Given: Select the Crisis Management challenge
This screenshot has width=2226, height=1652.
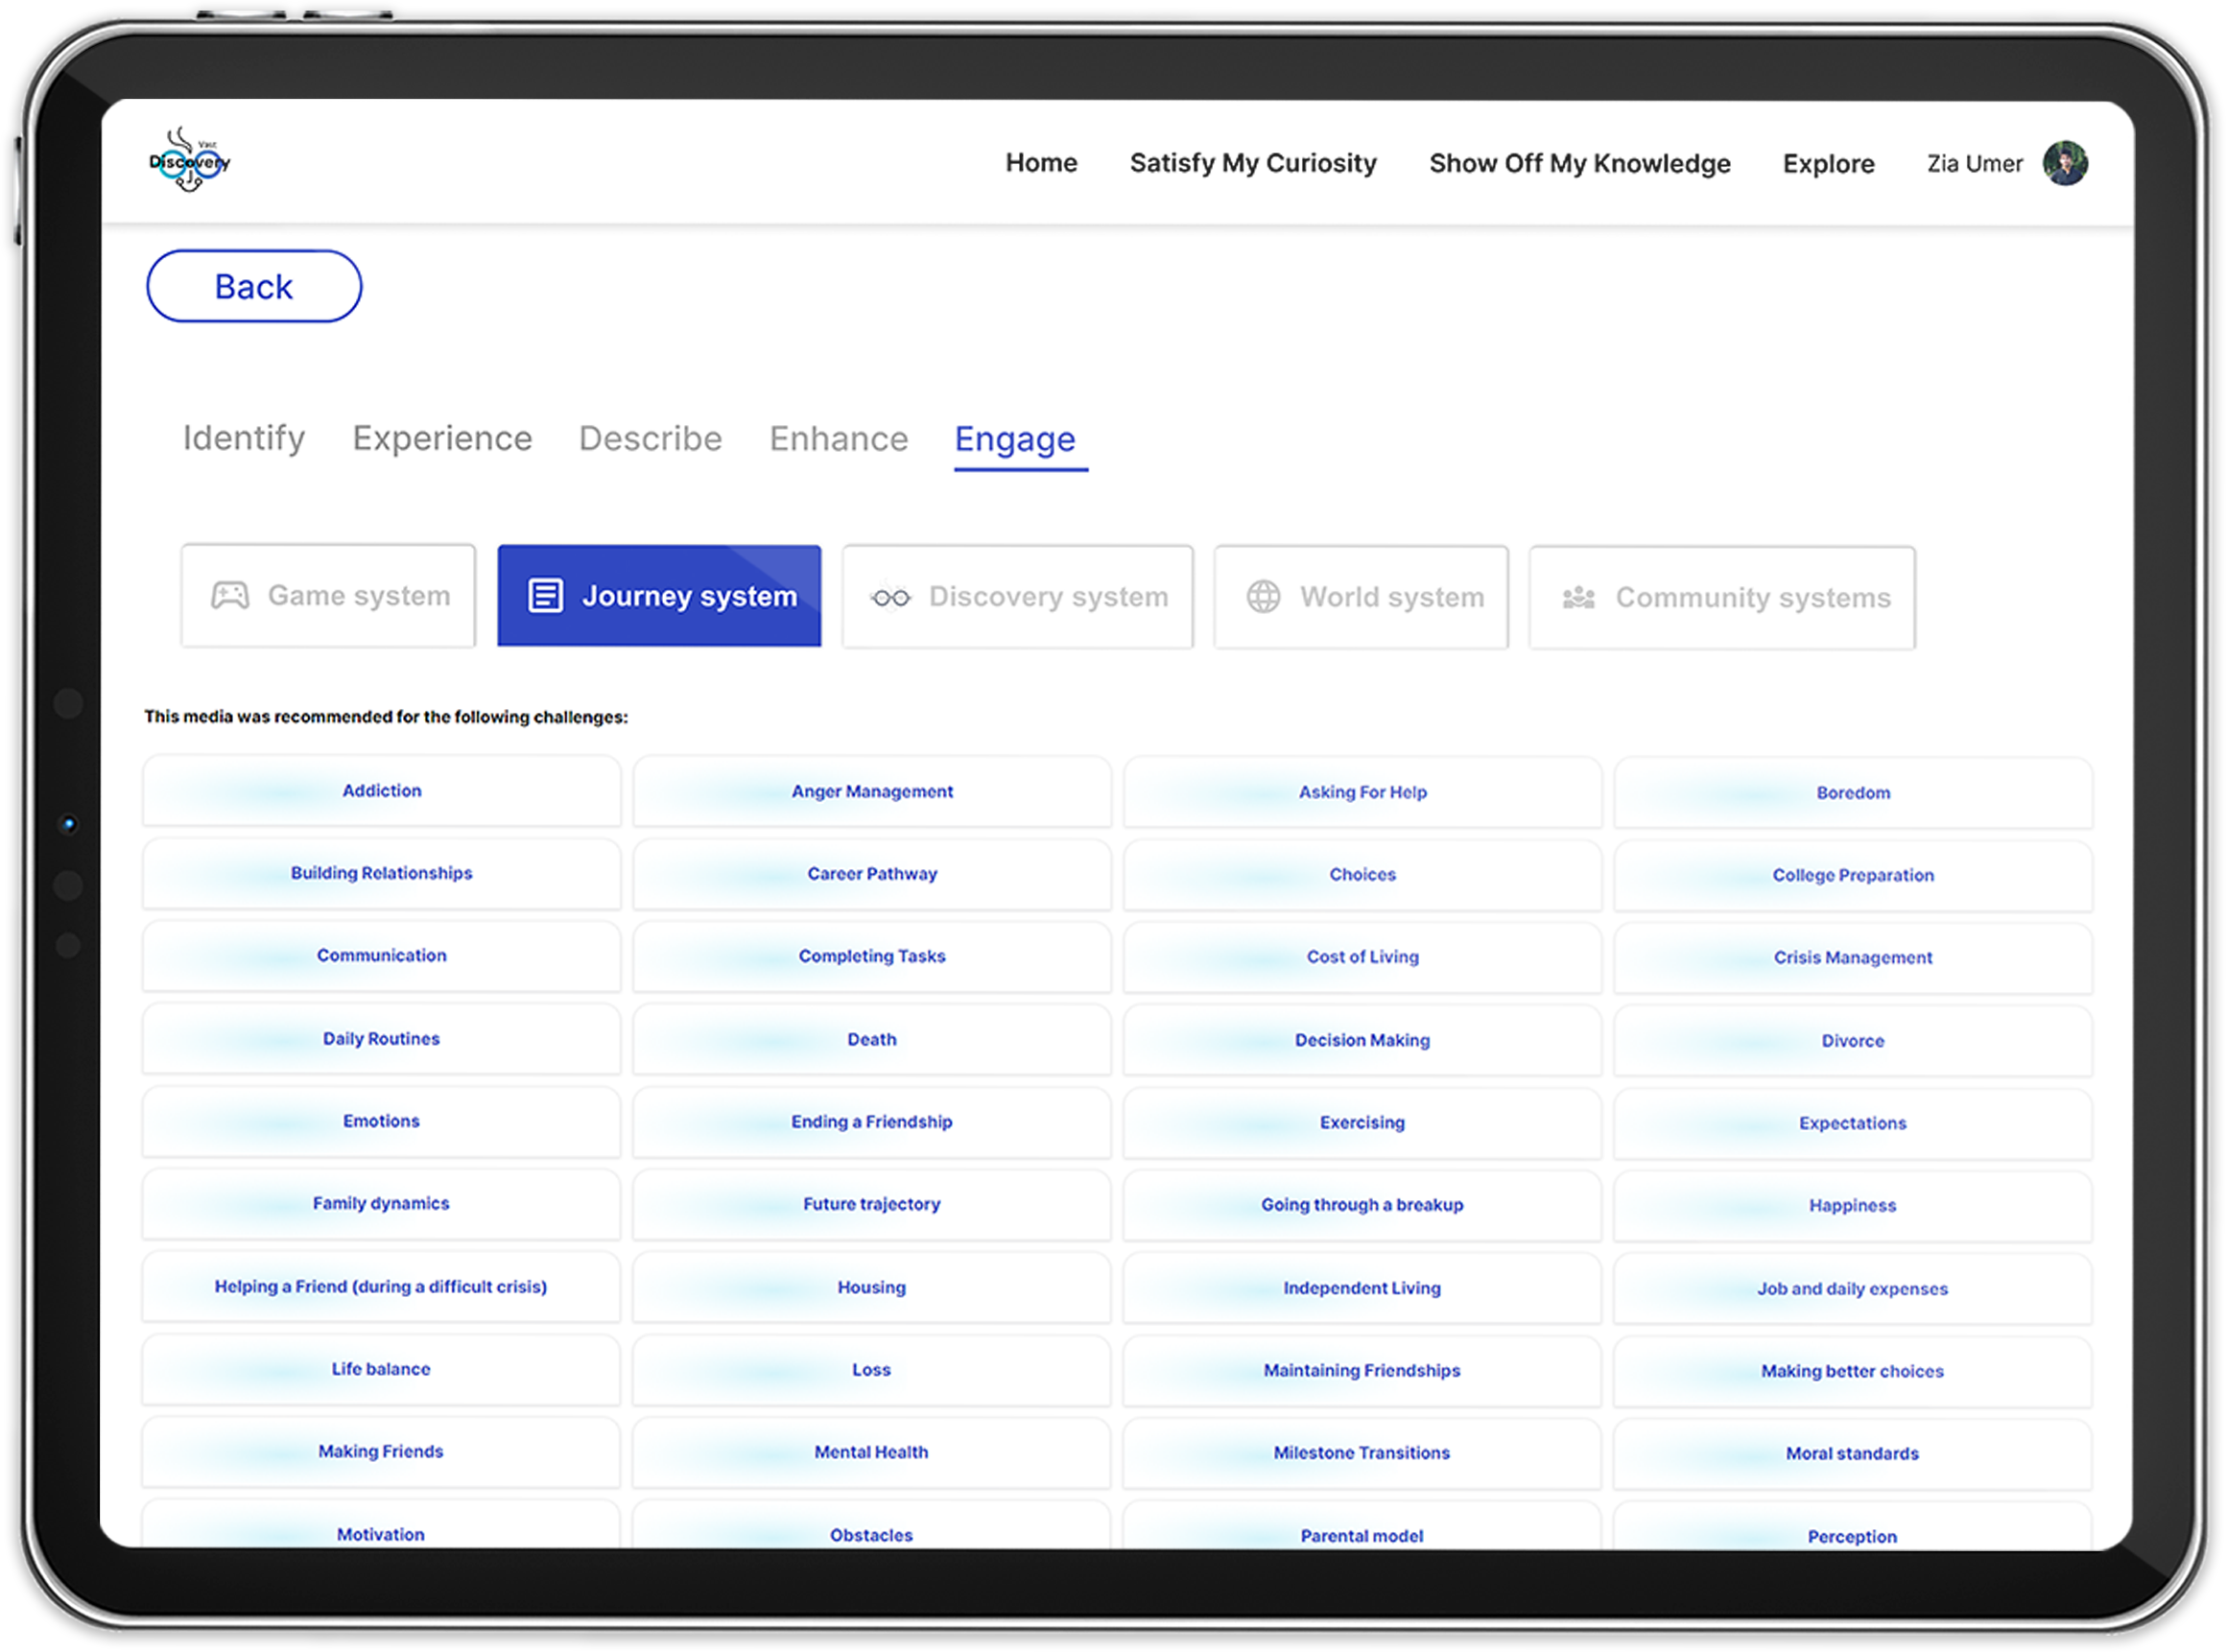Looking at the screenshot, I should [1852, 958].
